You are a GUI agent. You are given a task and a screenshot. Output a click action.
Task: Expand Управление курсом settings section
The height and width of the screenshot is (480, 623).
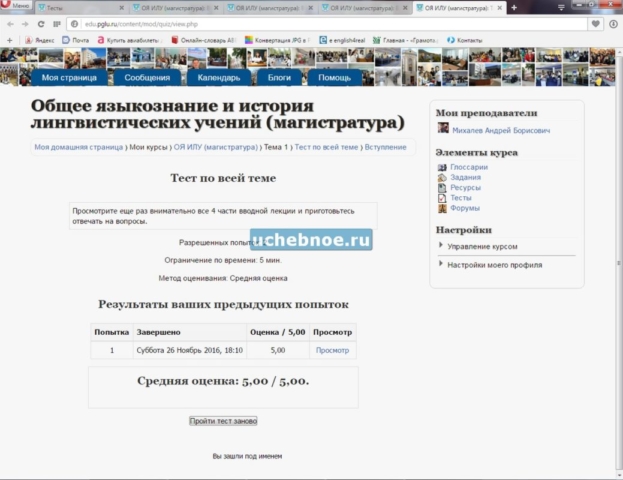pyautogui.click(x=482, y=245)
